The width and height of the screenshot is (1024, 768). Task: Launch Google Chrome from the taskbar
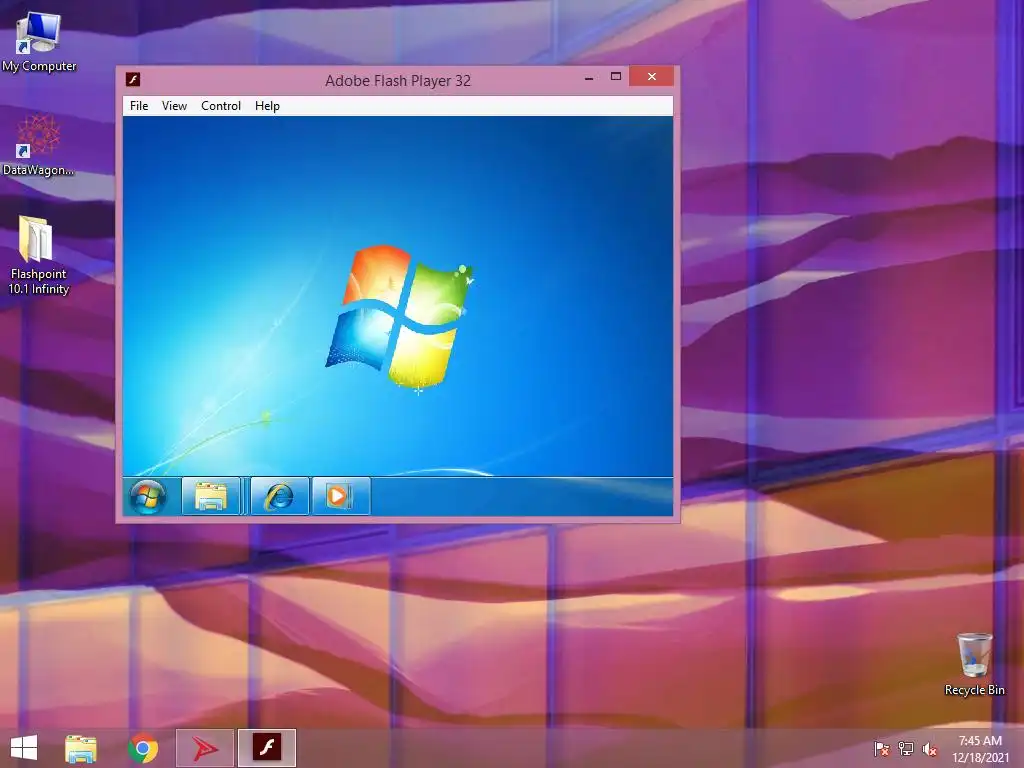click(143, 748)
